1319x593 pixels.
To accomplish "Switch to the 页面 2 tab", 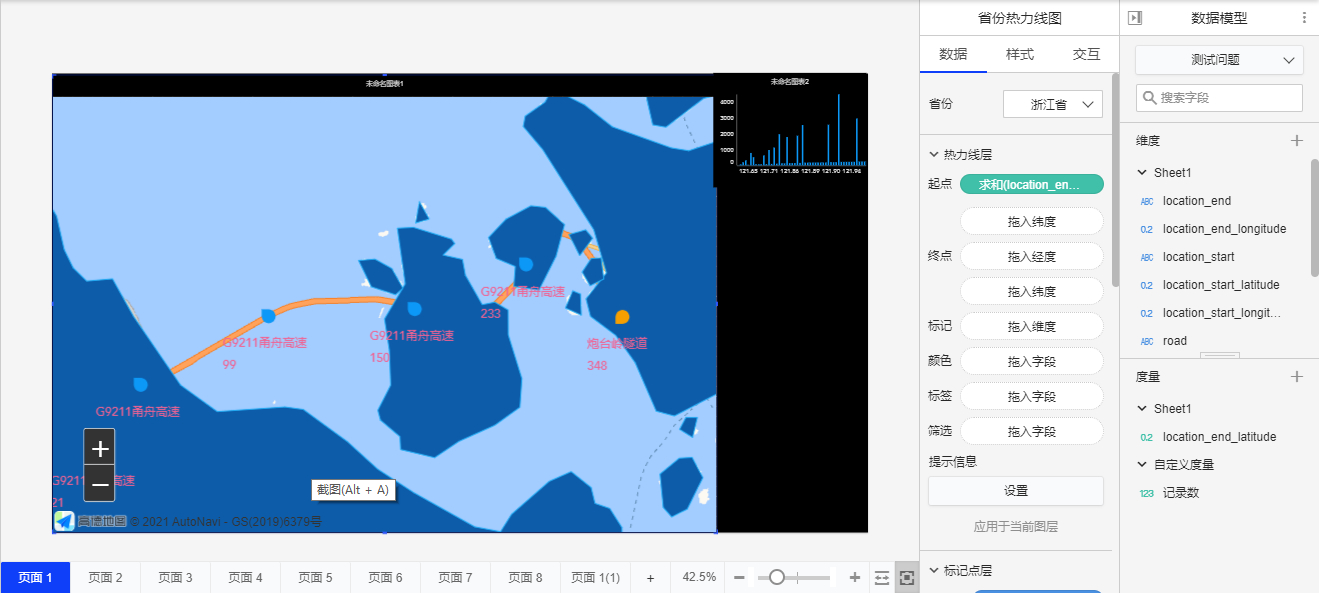I will (105, 578).
